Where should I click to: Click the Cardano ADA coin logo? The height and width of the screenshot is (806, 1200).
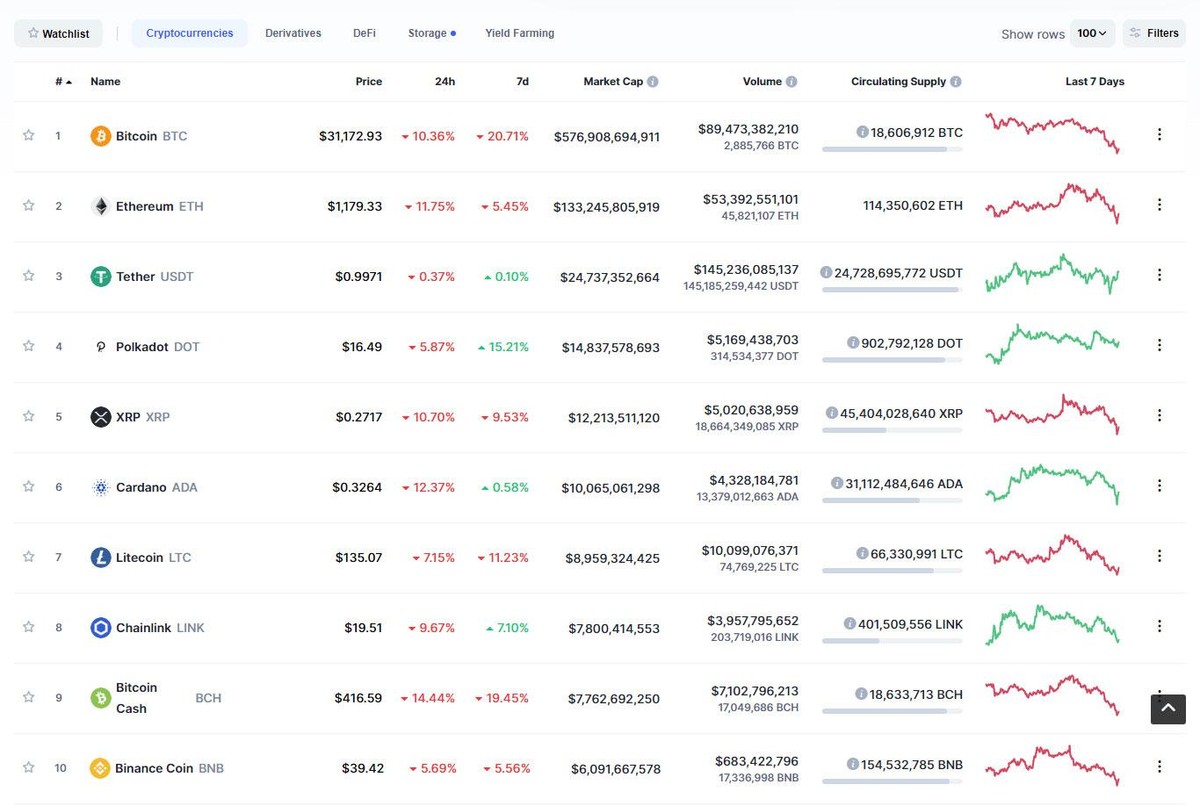click(99, 487)
